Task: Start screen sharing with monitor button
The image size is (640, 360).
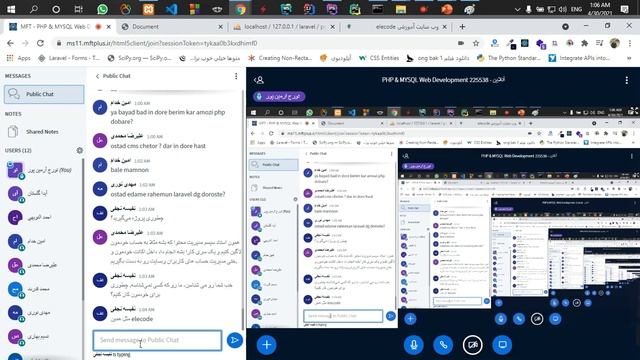Action: [502, 345]
